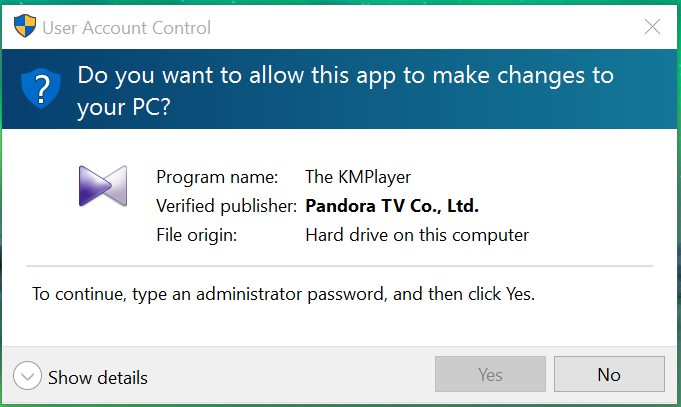This screenshot has height=407, width=681.
Task: Close the User Account Control dialog
Action: click(x=652, y=27)
